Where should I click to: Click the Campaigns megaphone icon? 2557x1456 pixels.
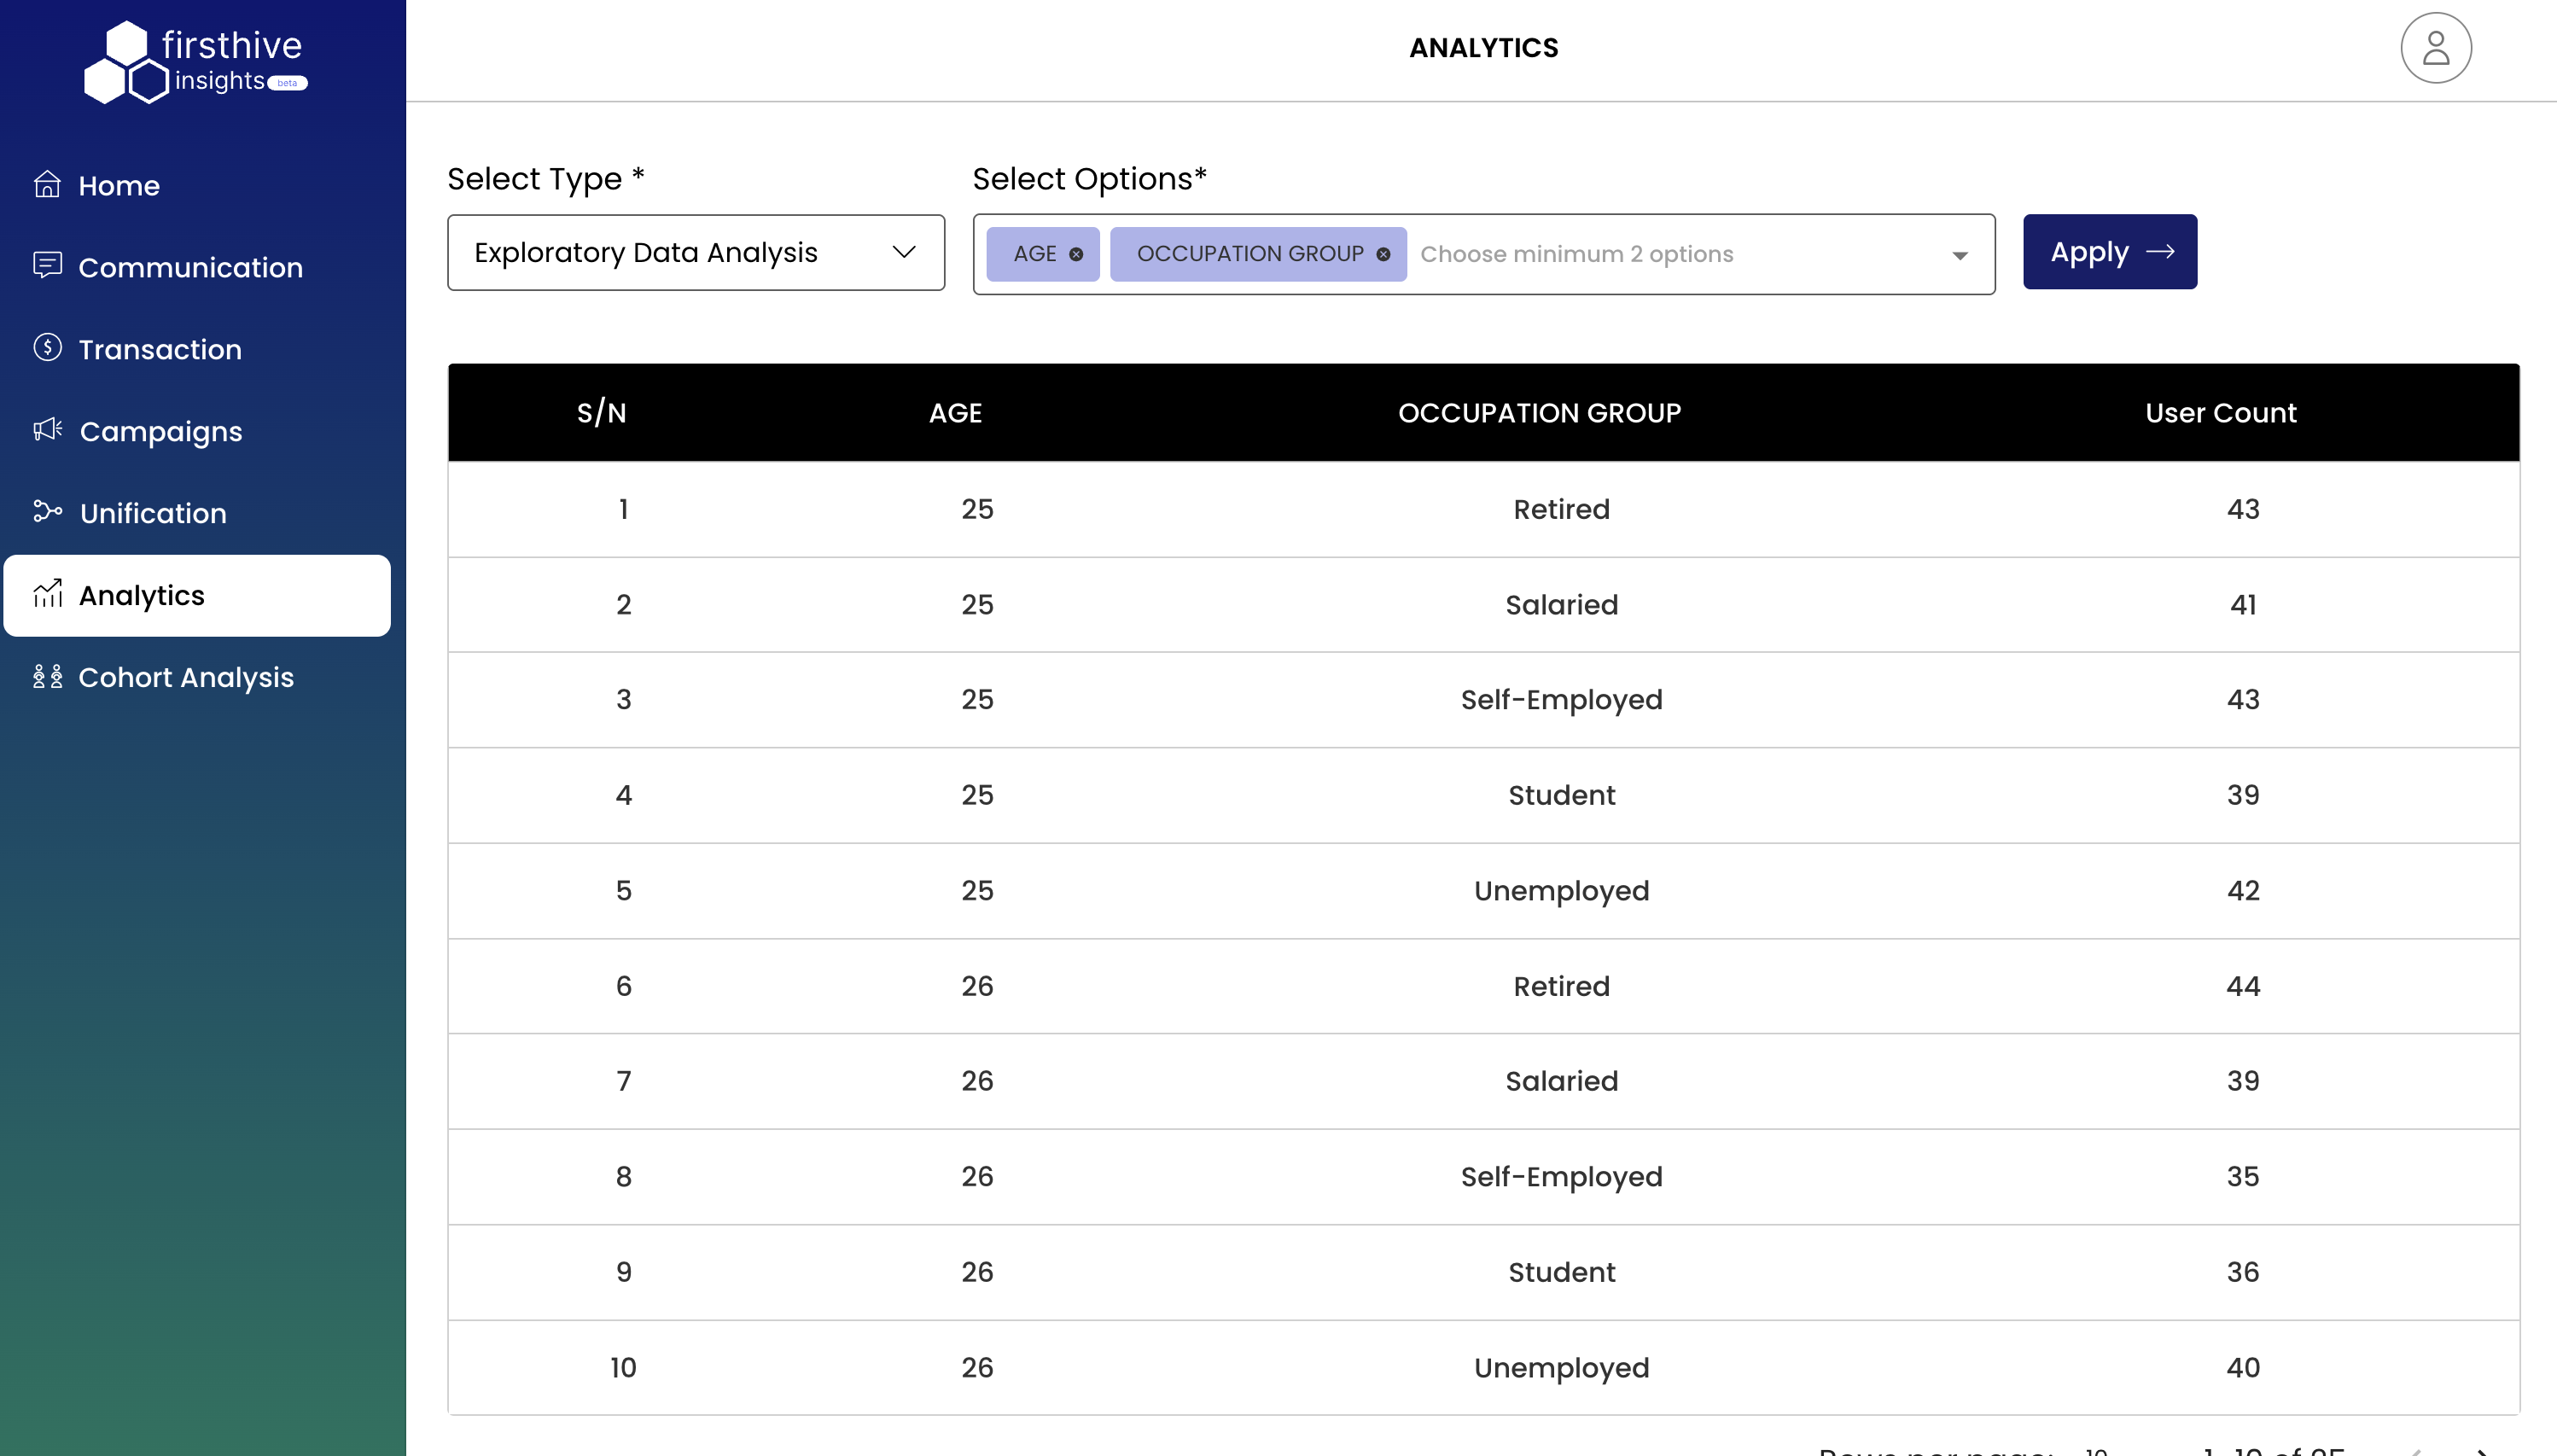point(47,430)
